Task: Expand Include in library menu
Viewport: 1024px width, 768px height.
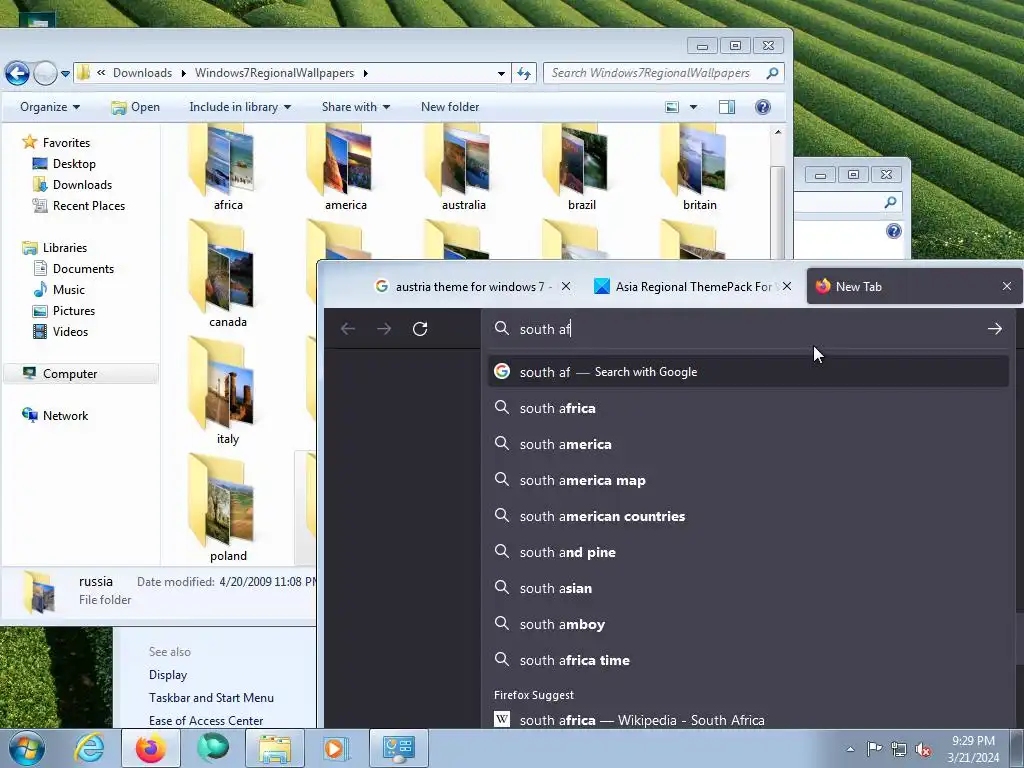Action: tap(240, 107)
